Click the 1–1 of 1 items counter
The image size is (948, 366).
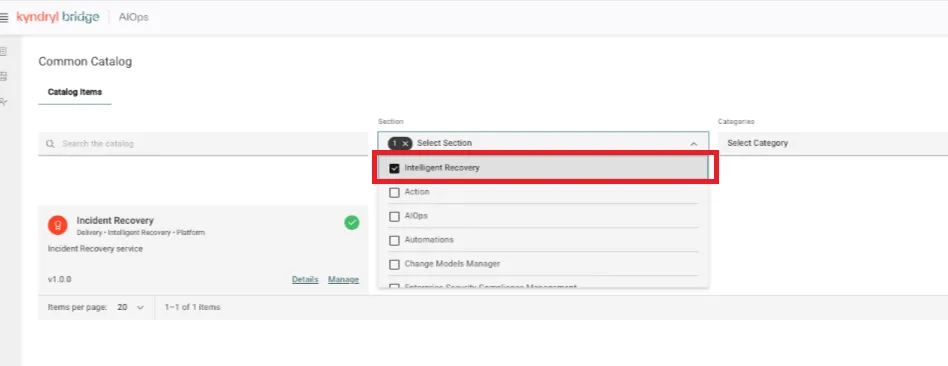(x=192, y=307)
